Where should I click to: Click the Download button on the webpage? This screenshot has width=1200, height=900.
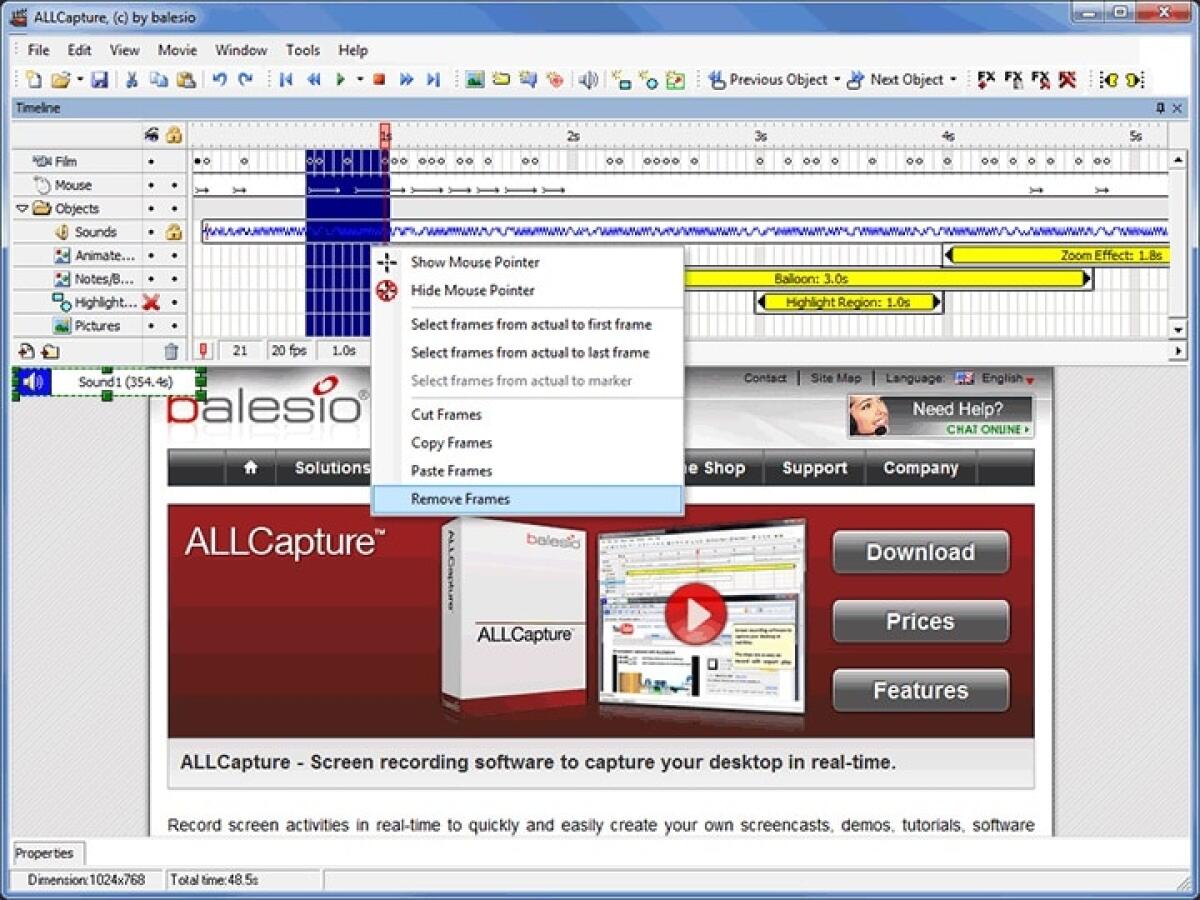pos(919,552)
